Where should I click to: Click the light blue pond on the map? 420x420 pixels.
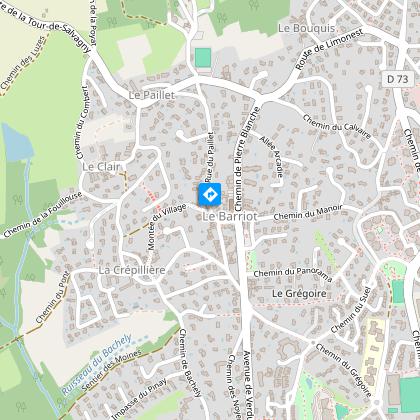pos(16,141)
